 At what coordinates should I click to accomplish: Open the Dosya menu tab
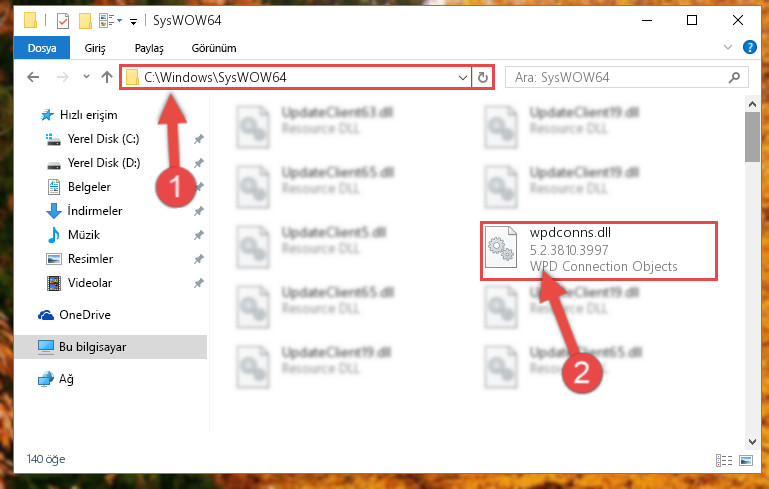(x=42, y=48)
